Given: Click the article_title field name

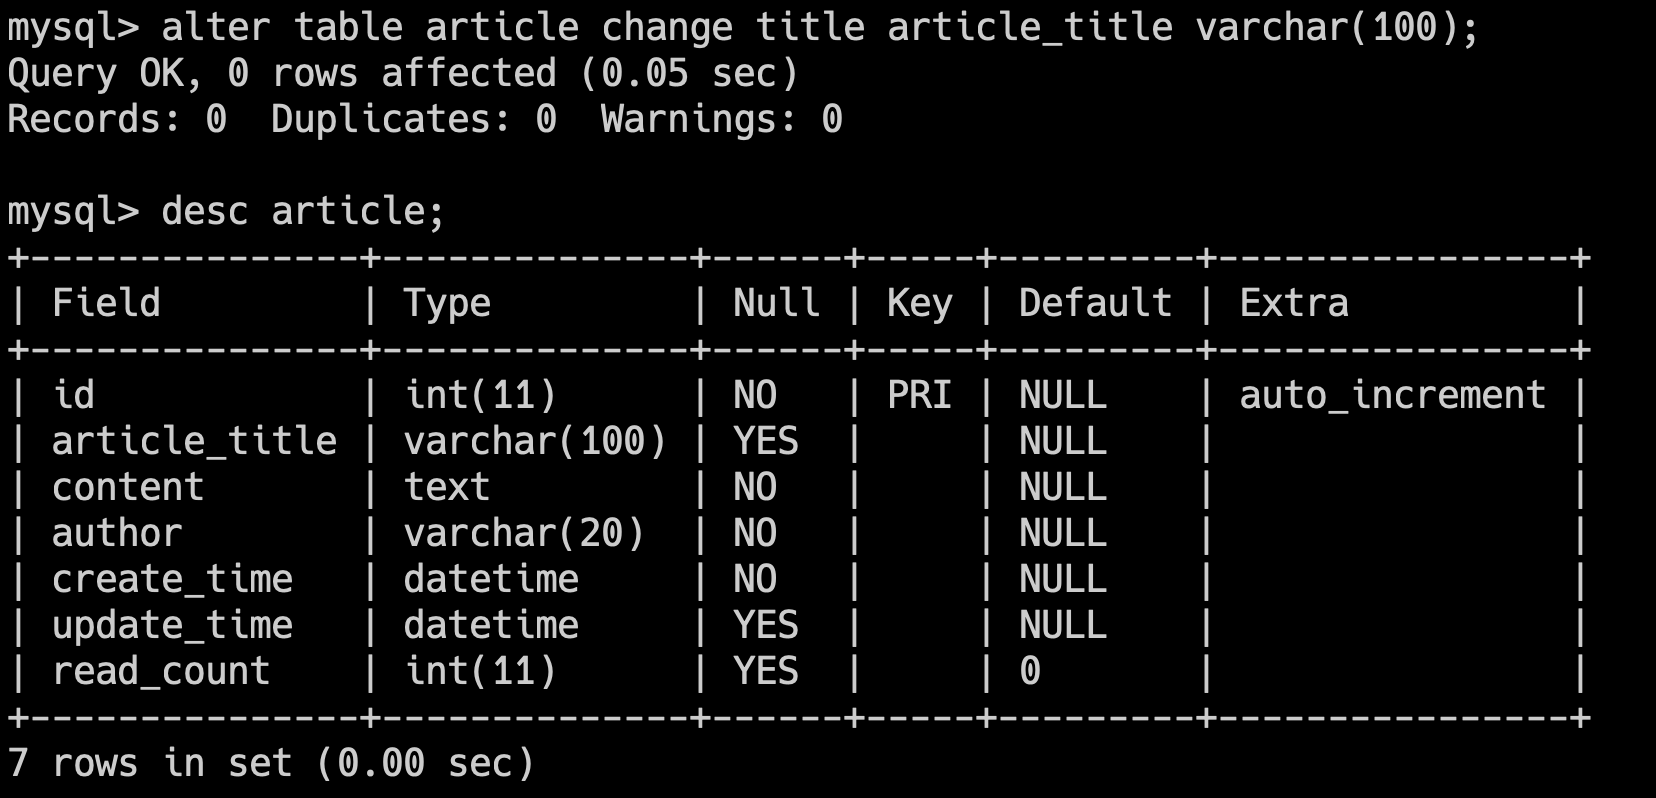Looking at the screenshot, I should click(194, 441).
